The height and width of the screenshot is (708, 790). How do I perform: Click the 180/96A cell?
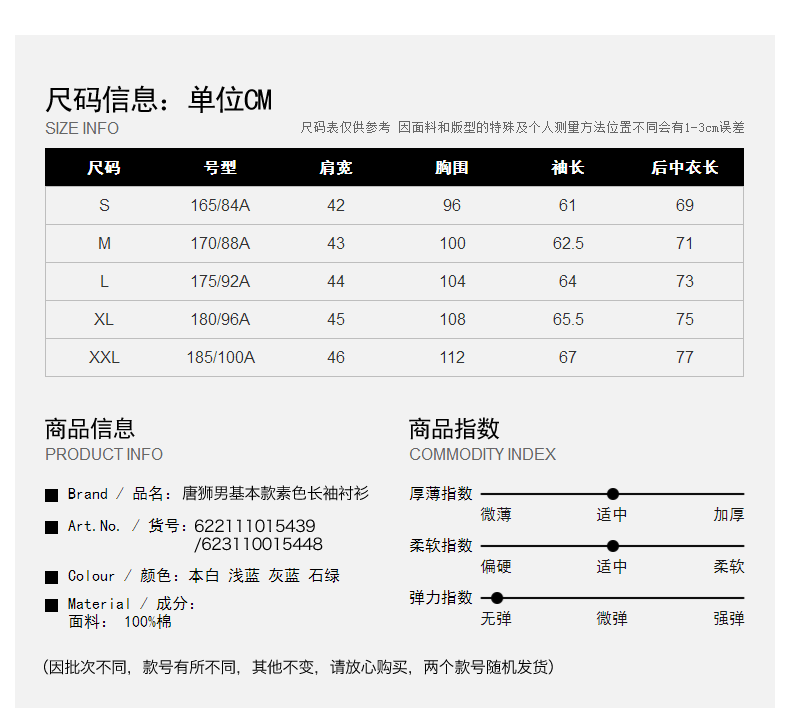tap(220, 319)
